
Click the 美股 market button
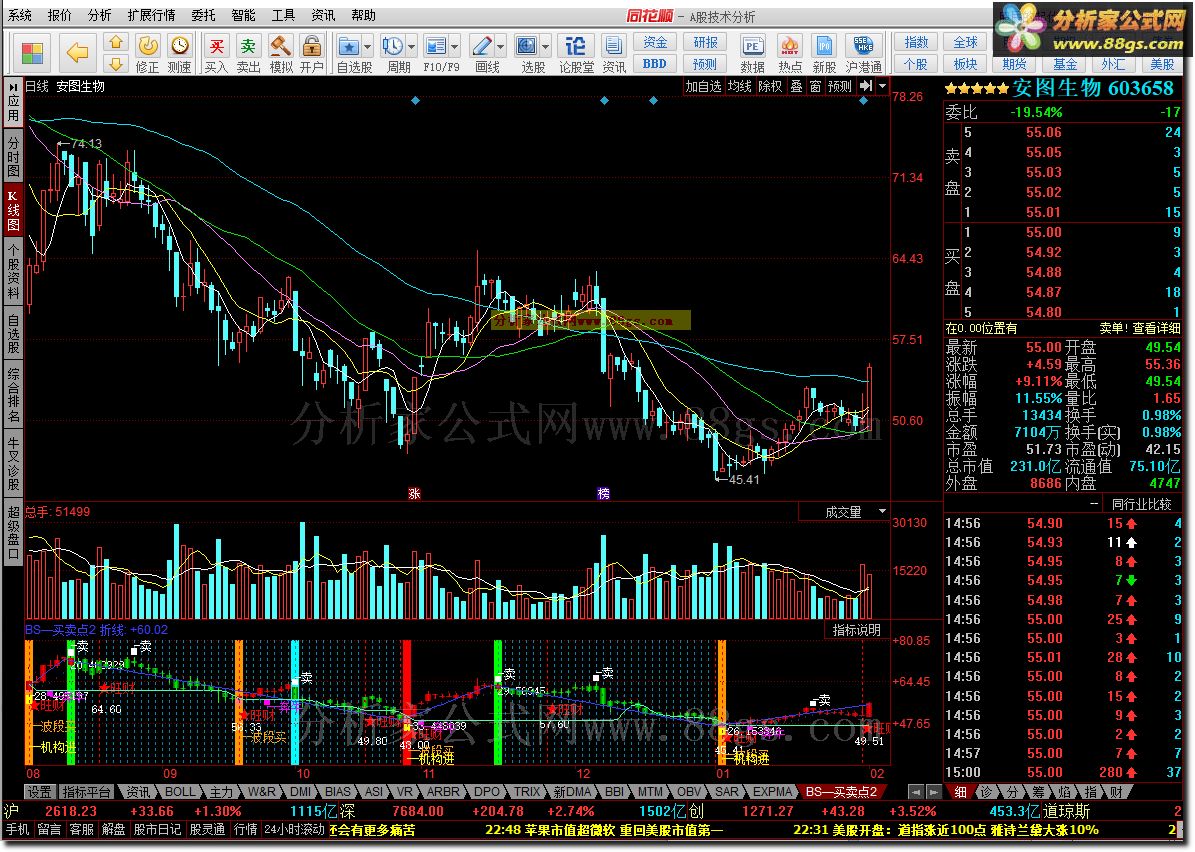1162,64
